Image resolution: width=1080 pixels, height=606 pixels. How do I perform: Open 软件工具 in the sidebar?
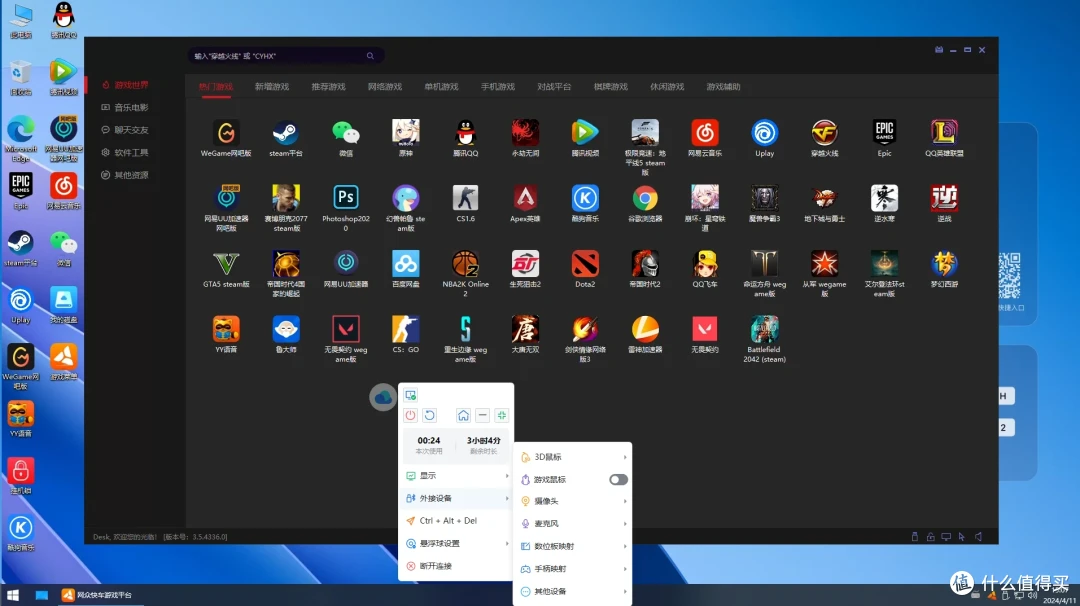pyautogui.click(x=125, y=152)
